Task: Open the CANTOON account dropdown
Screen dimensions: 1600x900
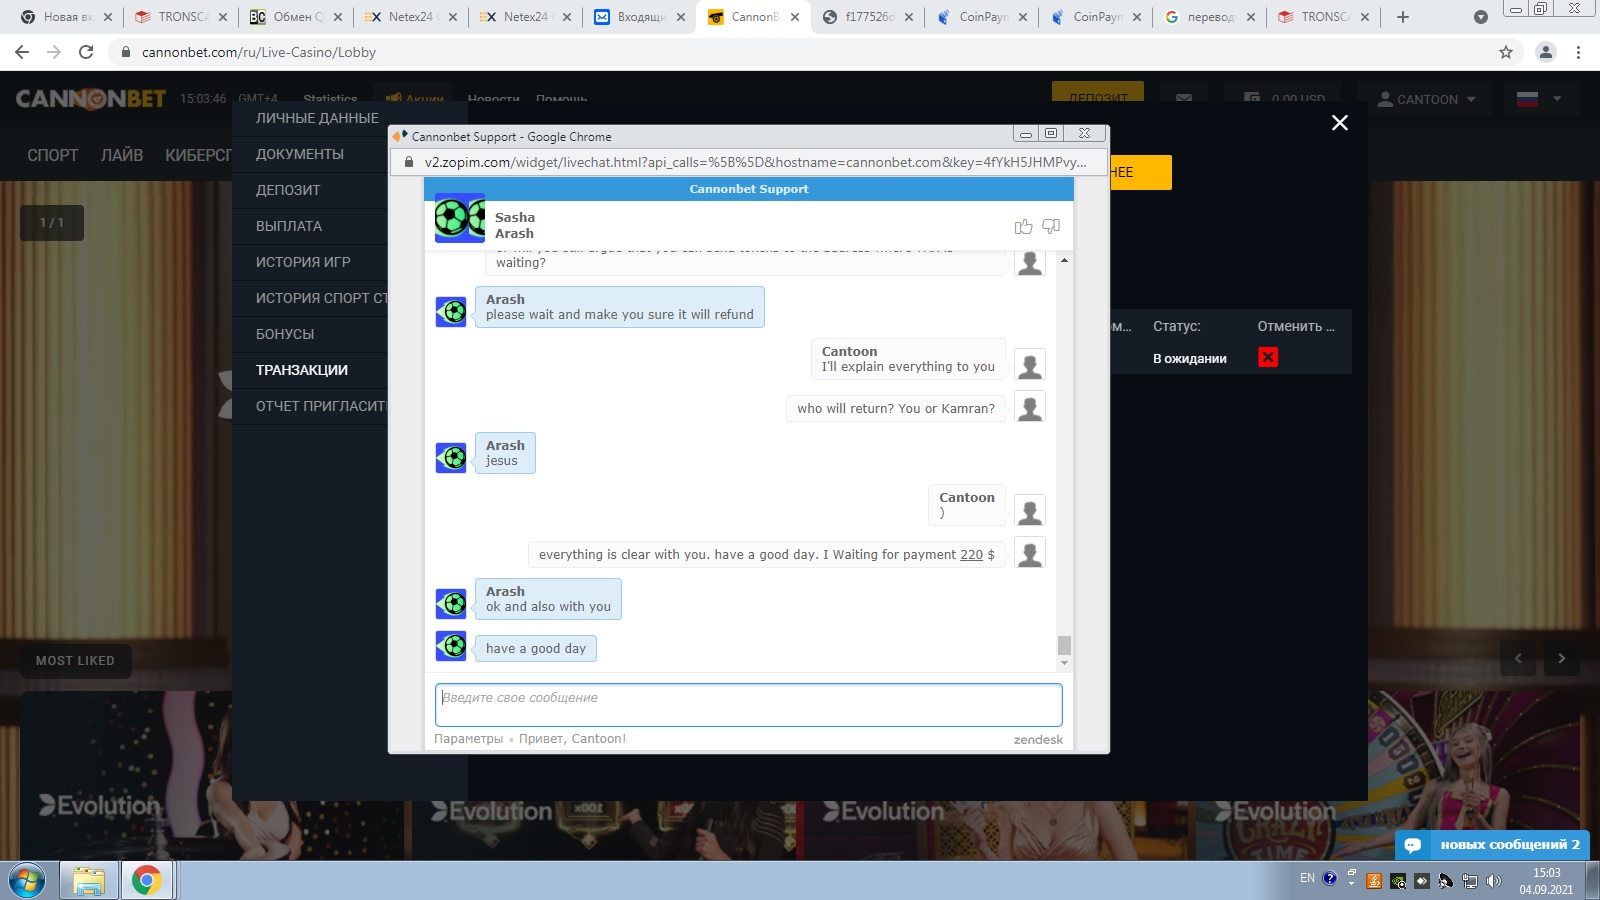Action: (1426, 99)
